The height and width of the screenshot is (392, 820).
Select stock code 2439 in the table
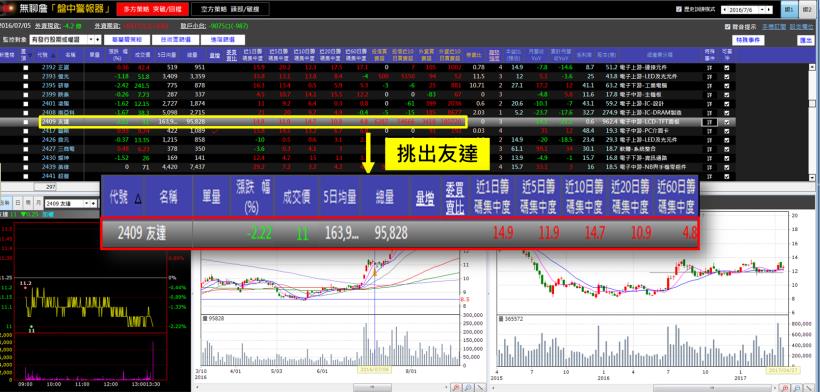click(48, 167)
